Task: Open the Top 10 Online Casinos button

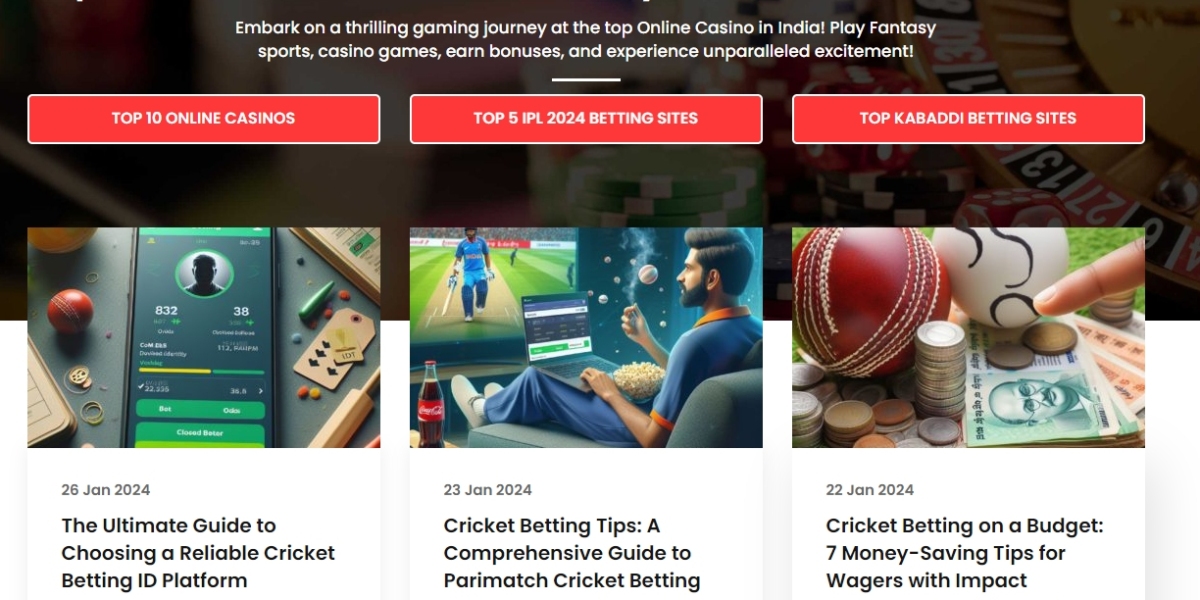Action: 203,119
